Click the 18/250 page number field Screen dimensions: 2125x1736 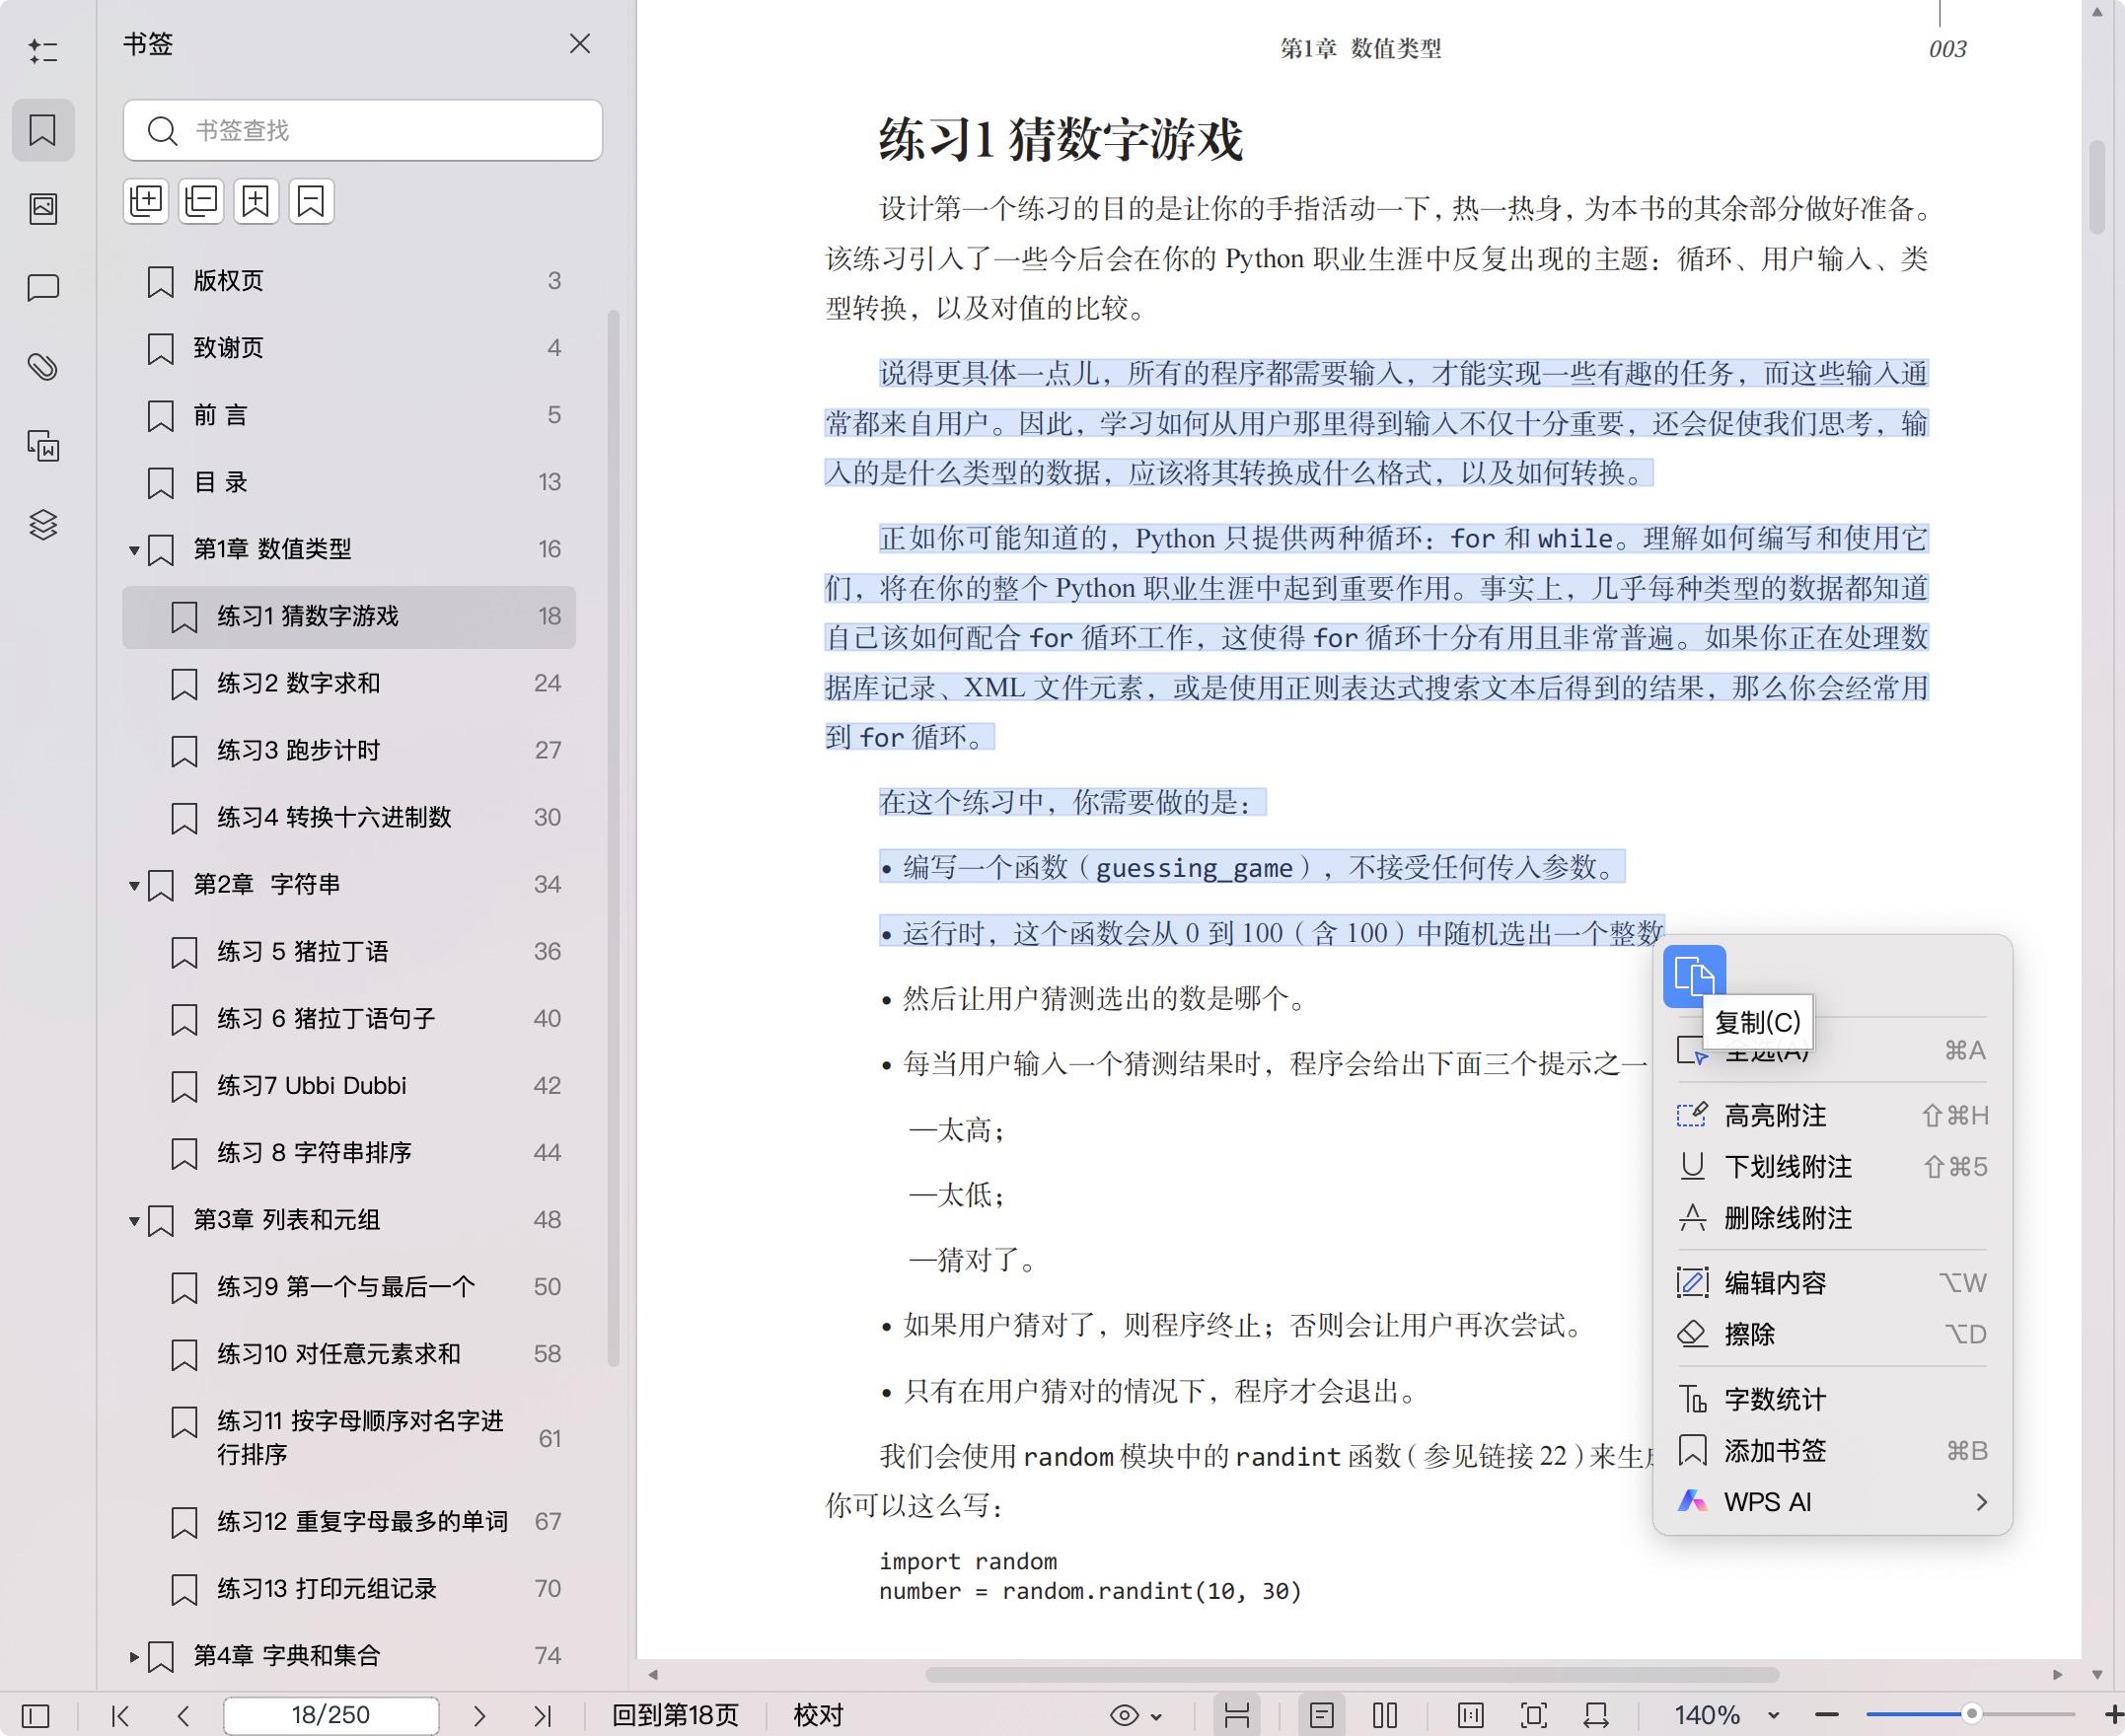pos(331,1715)
